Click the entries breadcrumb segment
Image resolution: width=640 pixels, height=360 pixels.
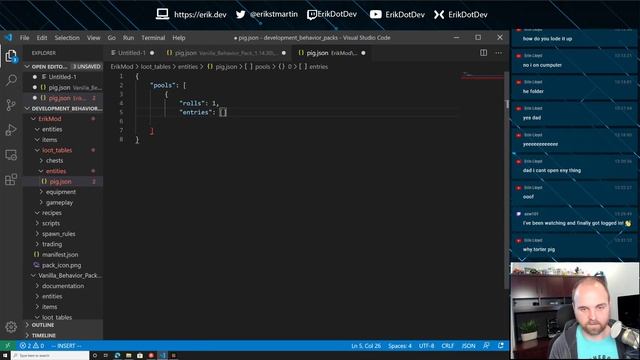pos(313,67)
